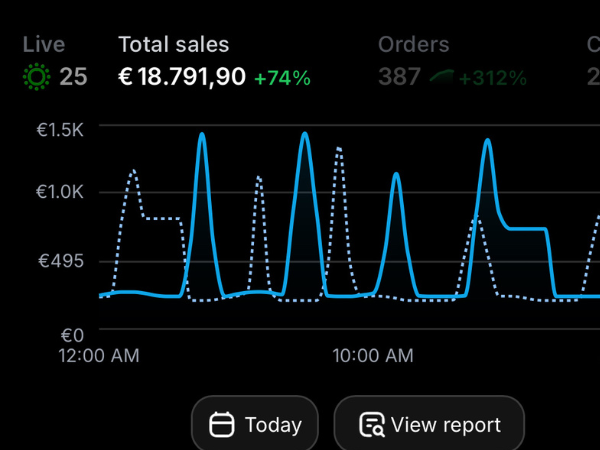Click the calendar icon in Today button
This screenshot has height=450, width=600.
point(222,424)
